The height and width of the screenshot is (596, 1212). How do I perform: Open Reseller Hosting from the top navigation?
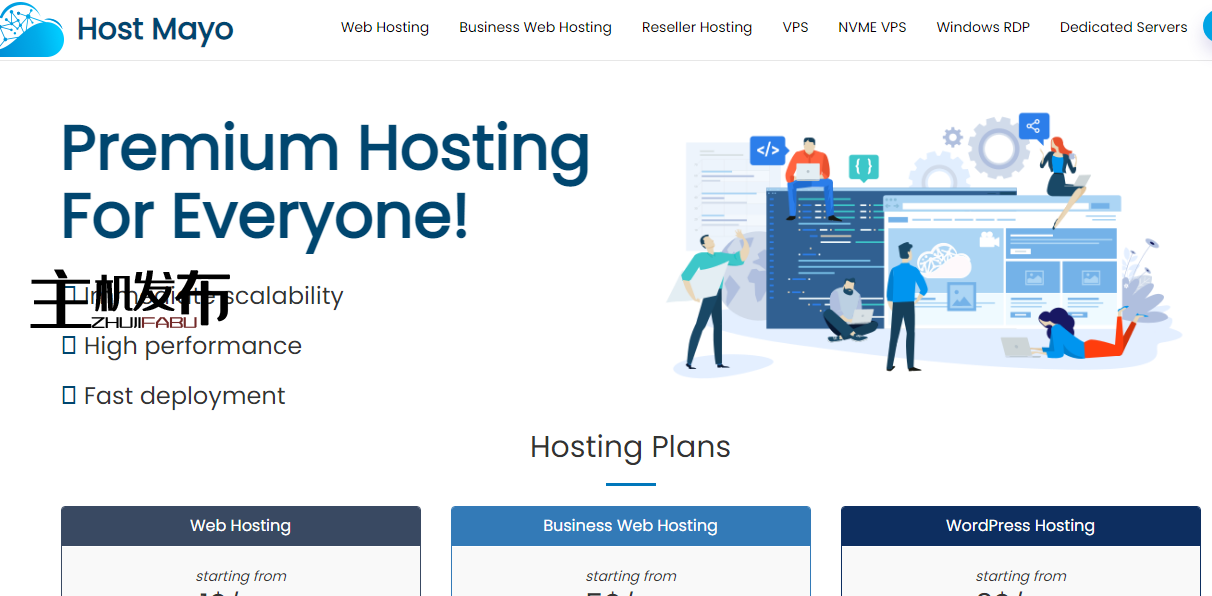[697, 27]
